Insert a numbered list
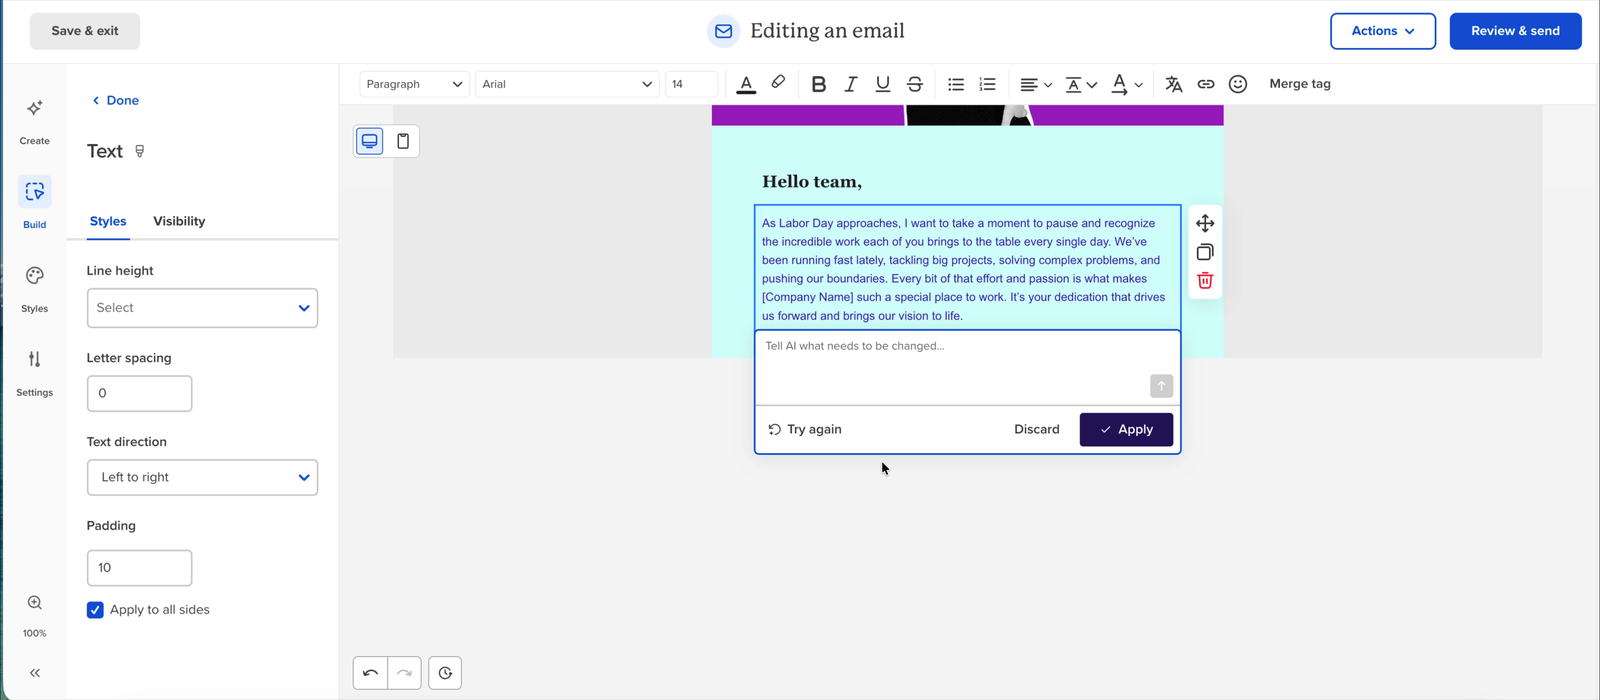Viewport: 1600px width, 700px height. (x=988, y=84)
